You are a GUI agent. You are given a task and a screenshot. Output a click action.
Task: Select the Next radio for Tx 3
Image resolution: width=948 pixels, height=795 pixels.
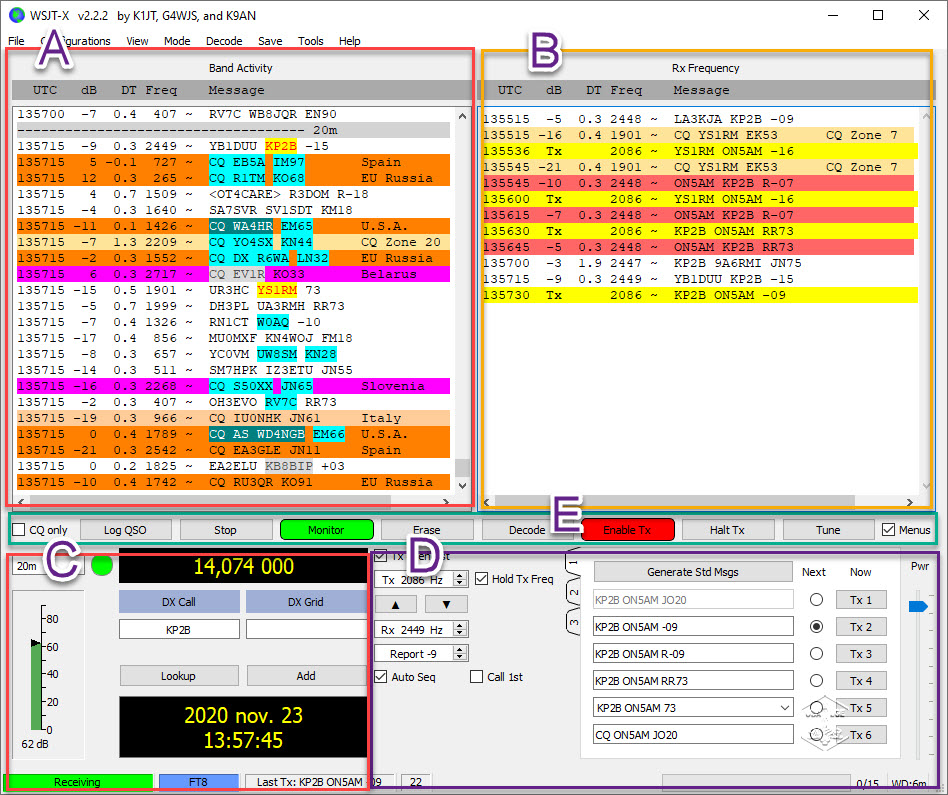point(816,654)
